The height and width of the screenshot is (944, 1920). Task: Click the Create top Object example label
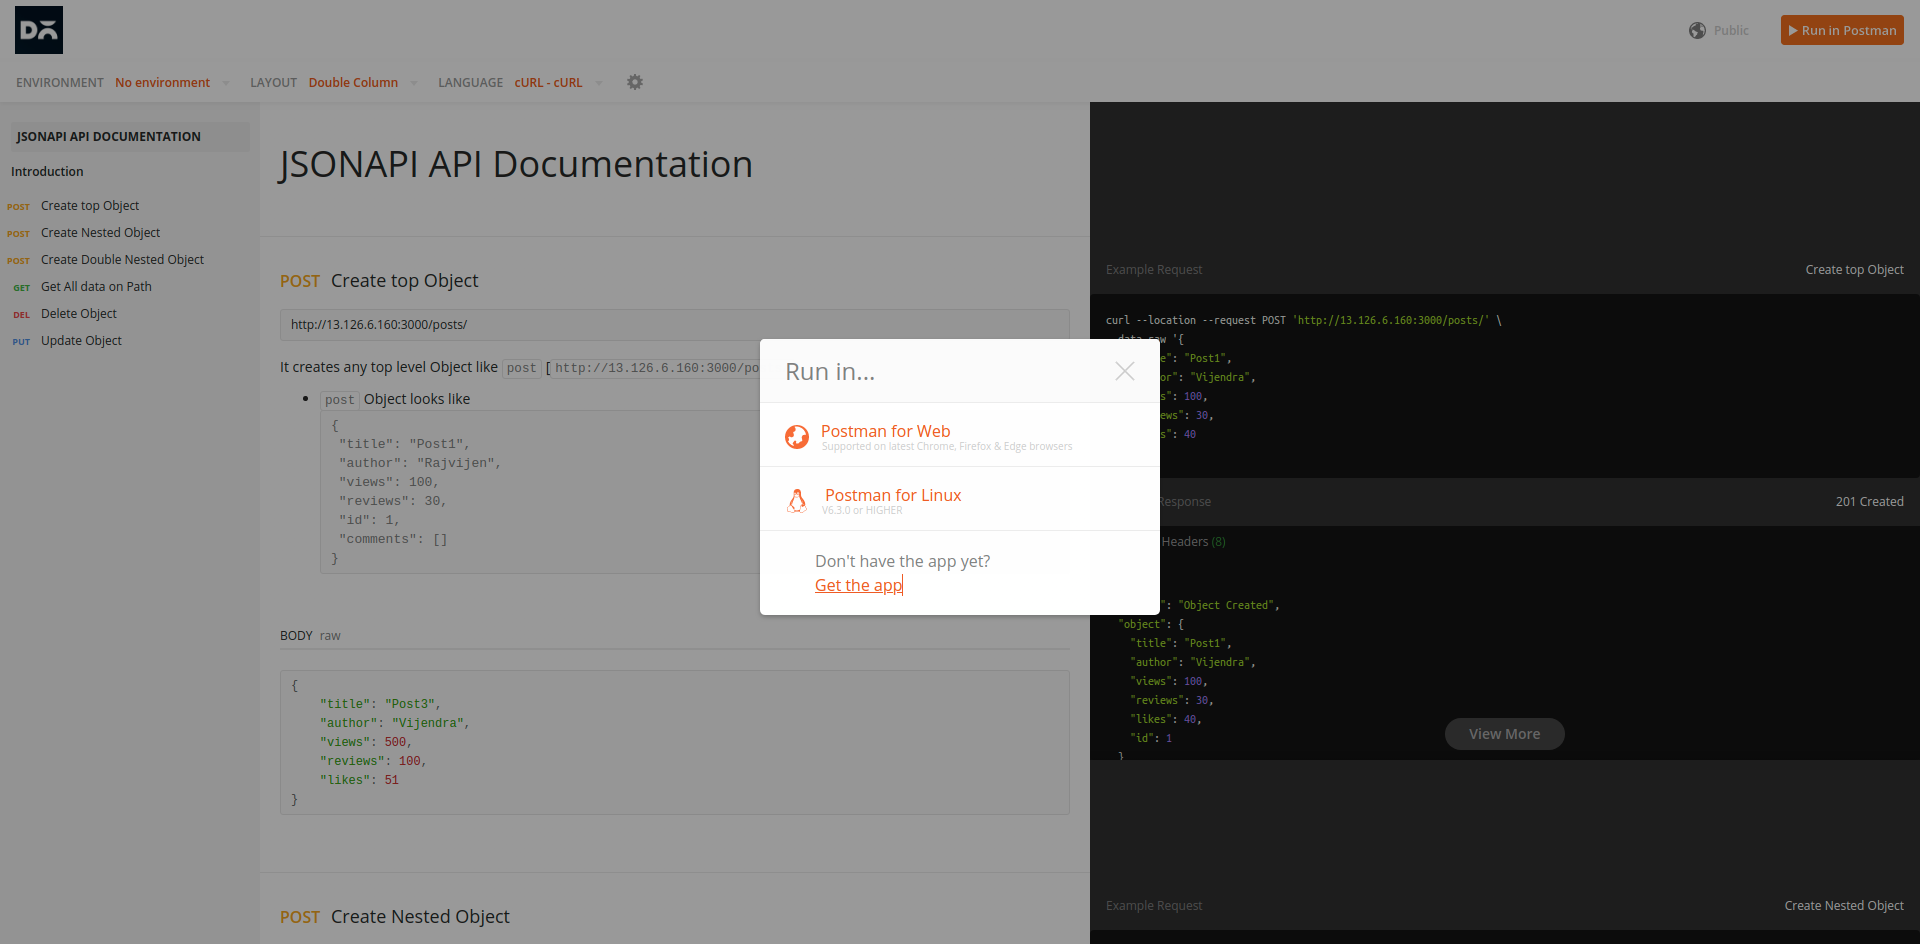(x=1854, y=270)
